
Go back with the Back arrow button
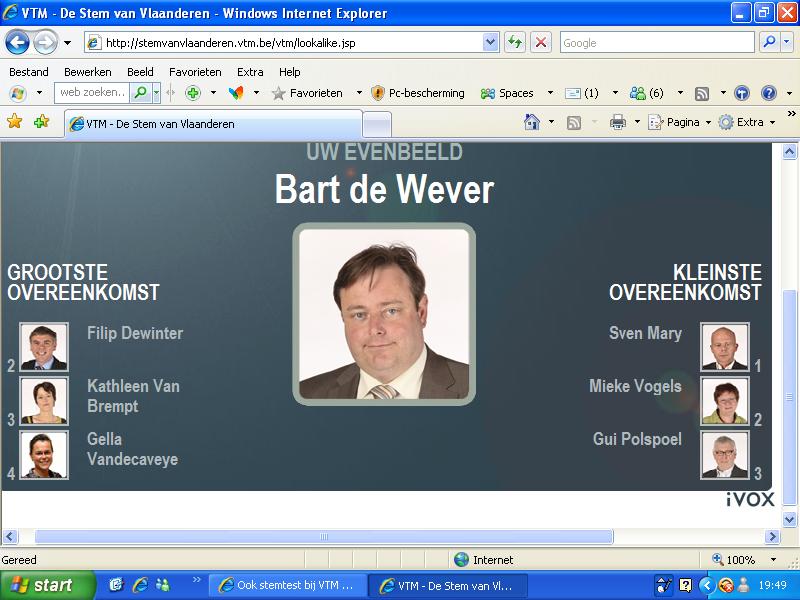[17, 43]
